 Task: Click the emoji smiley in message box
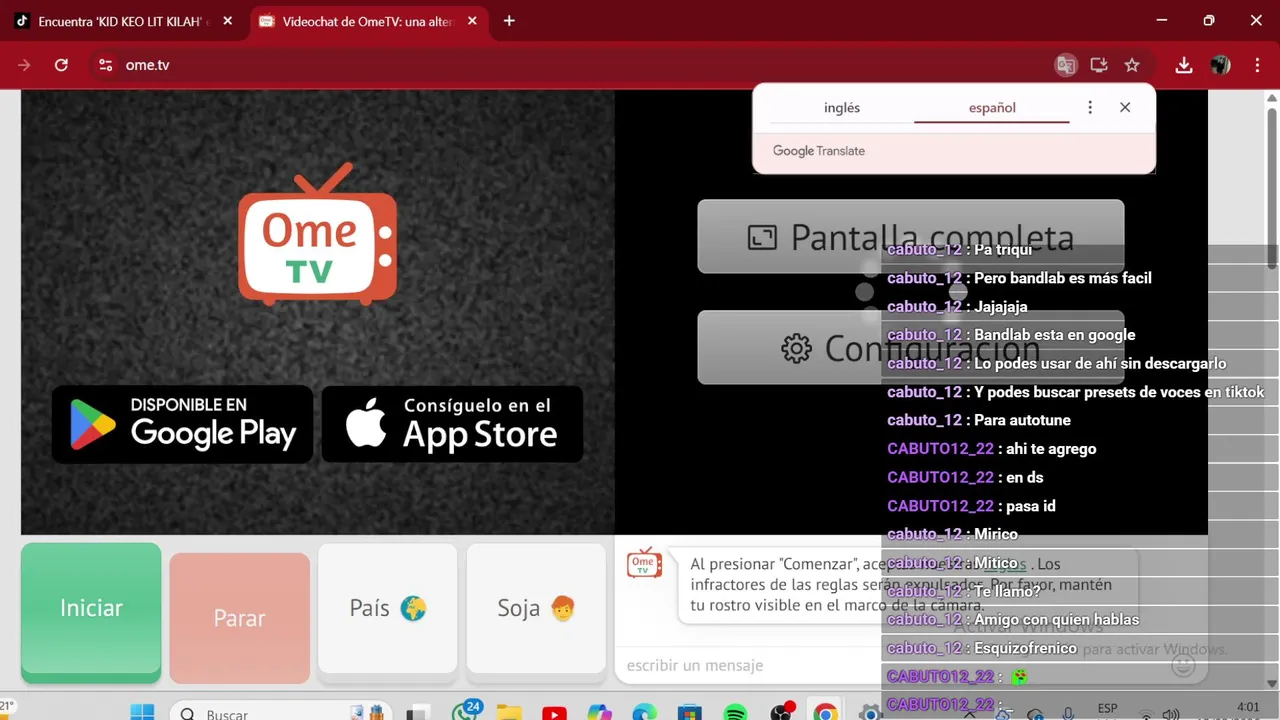1183,665
